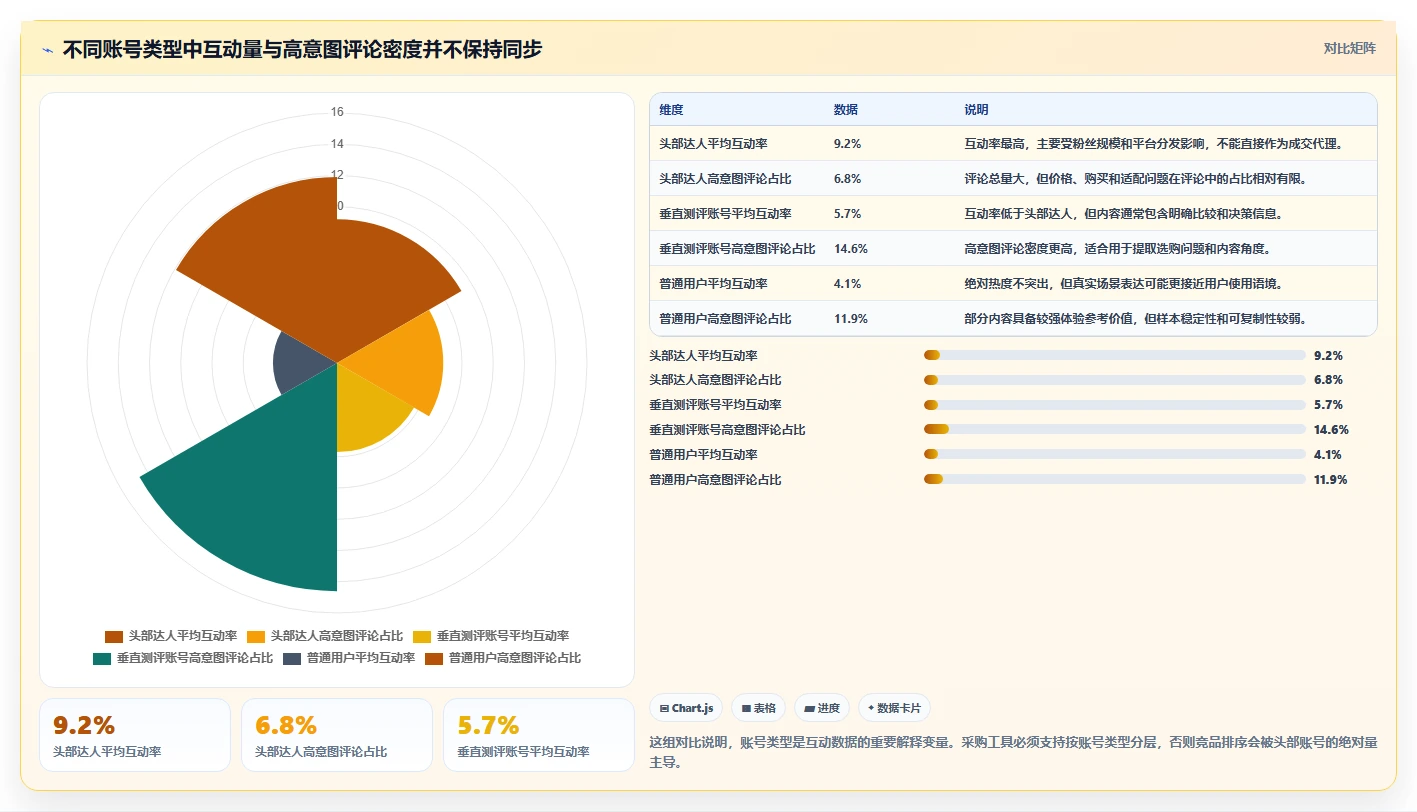
Task: Click the description starting 互动率低于头部达人
Action: click(x=1123, y=213)
